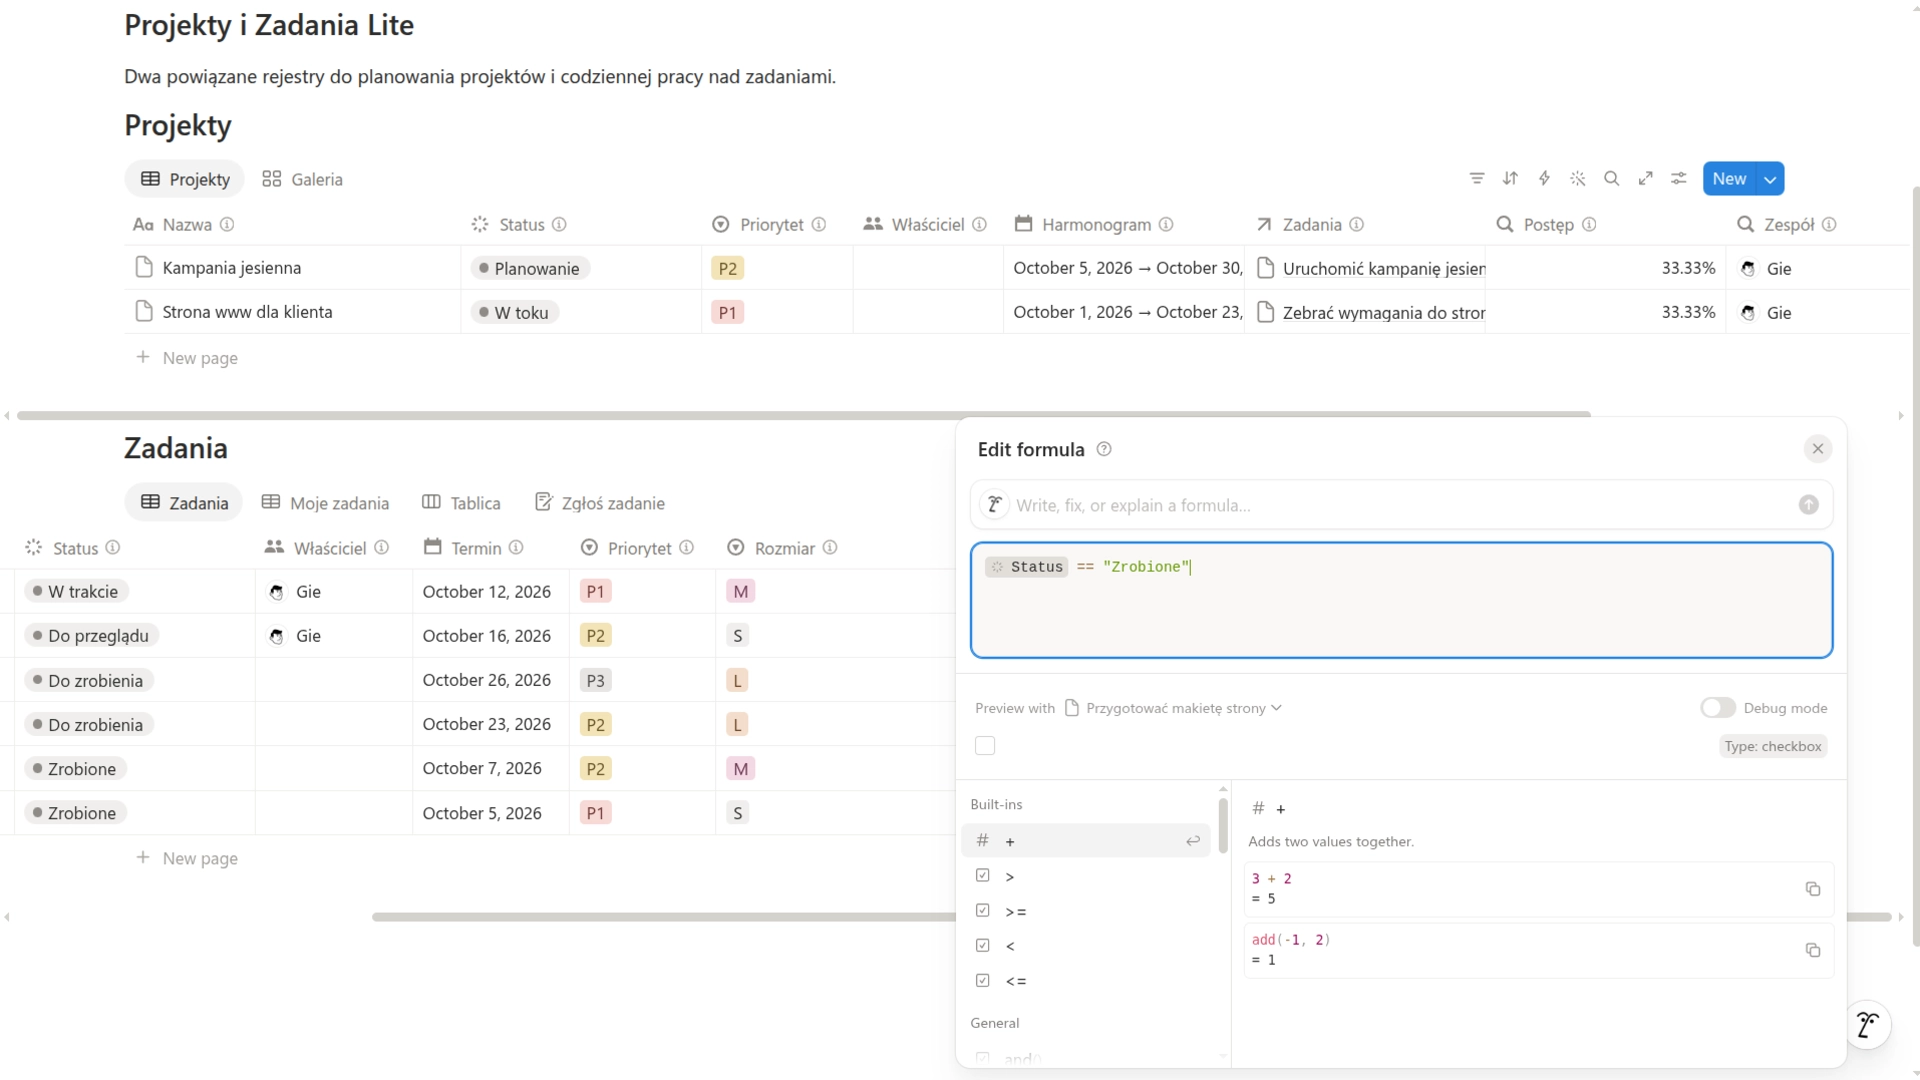The image size is (1920, 1080).
Task: Click P1 priority tag for Strona www
Action: coord(727,312)
